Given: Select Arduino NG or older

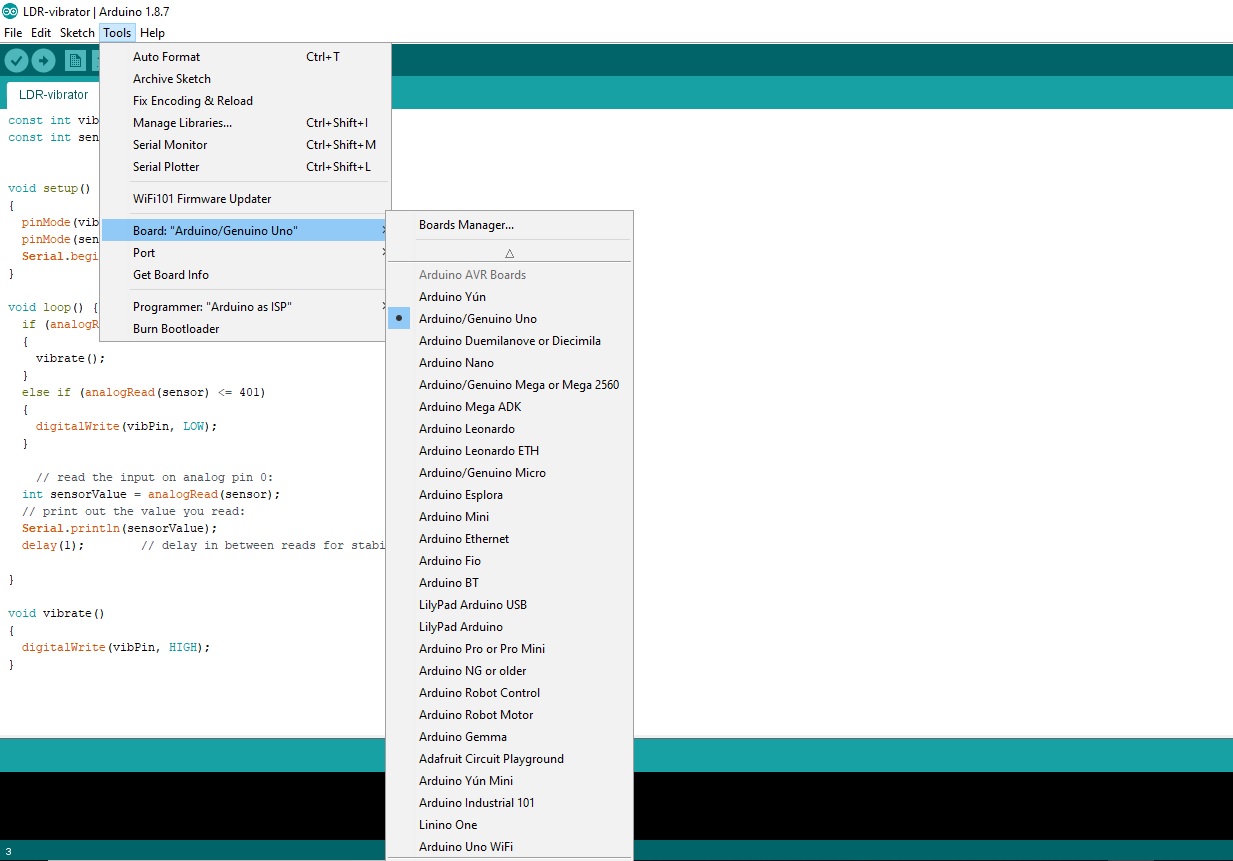Looking at the screenshot, I should coord(509,671).
